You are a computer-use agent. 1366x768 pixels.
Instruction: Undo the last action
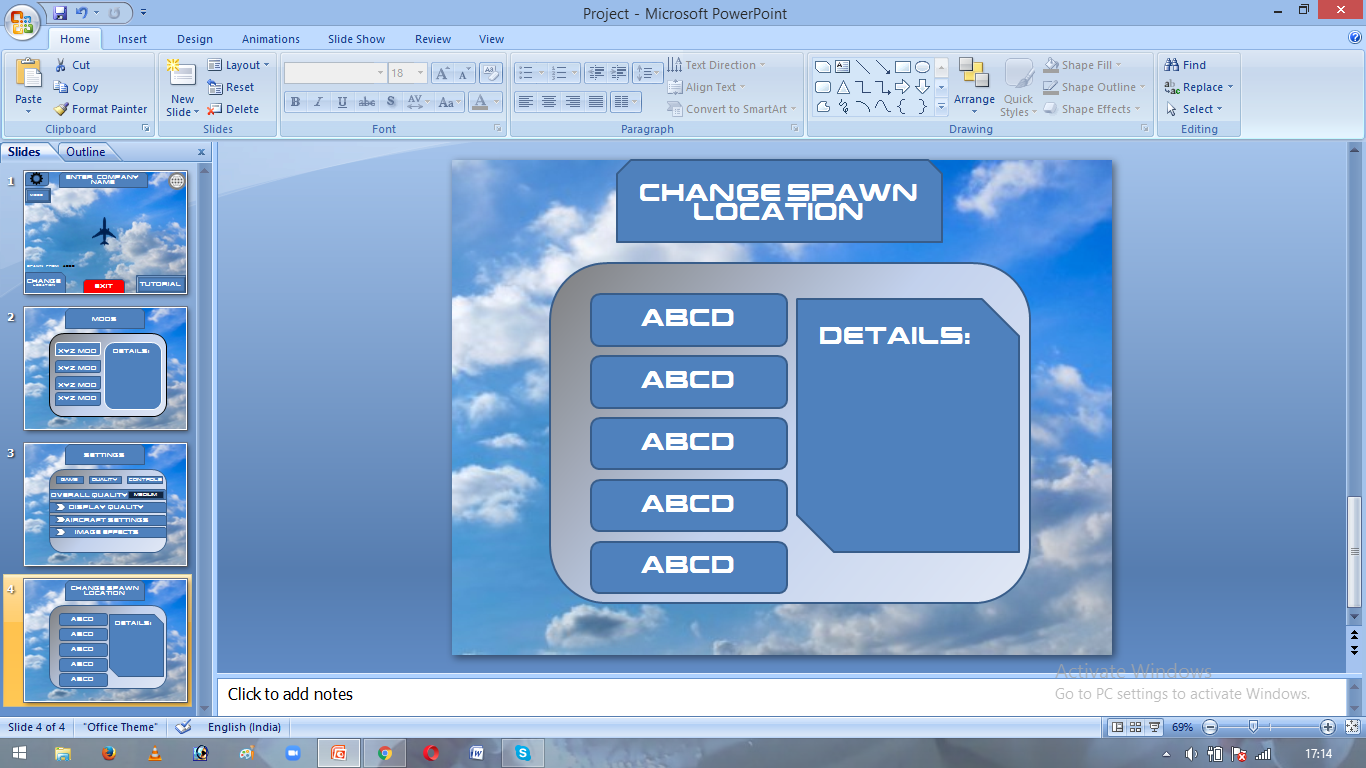pos(82,13)
